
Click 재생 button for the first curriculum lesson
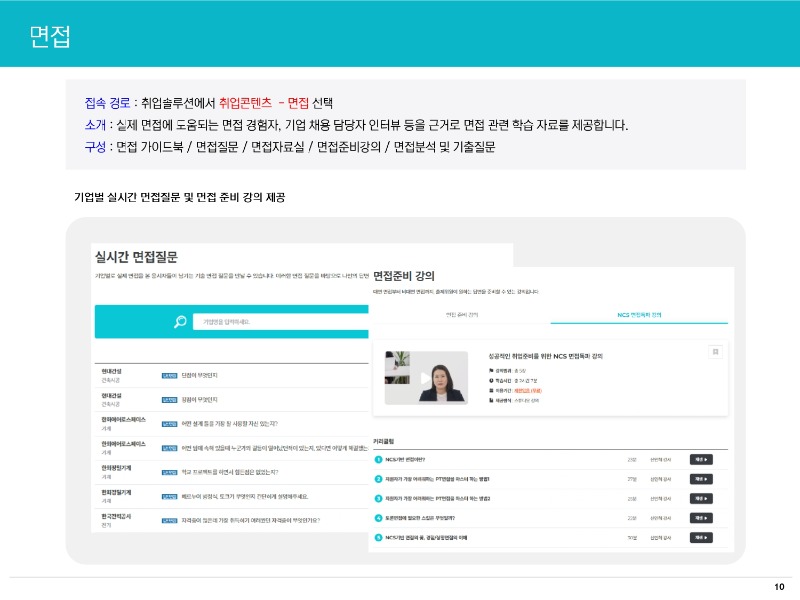[x=700, y=460]
